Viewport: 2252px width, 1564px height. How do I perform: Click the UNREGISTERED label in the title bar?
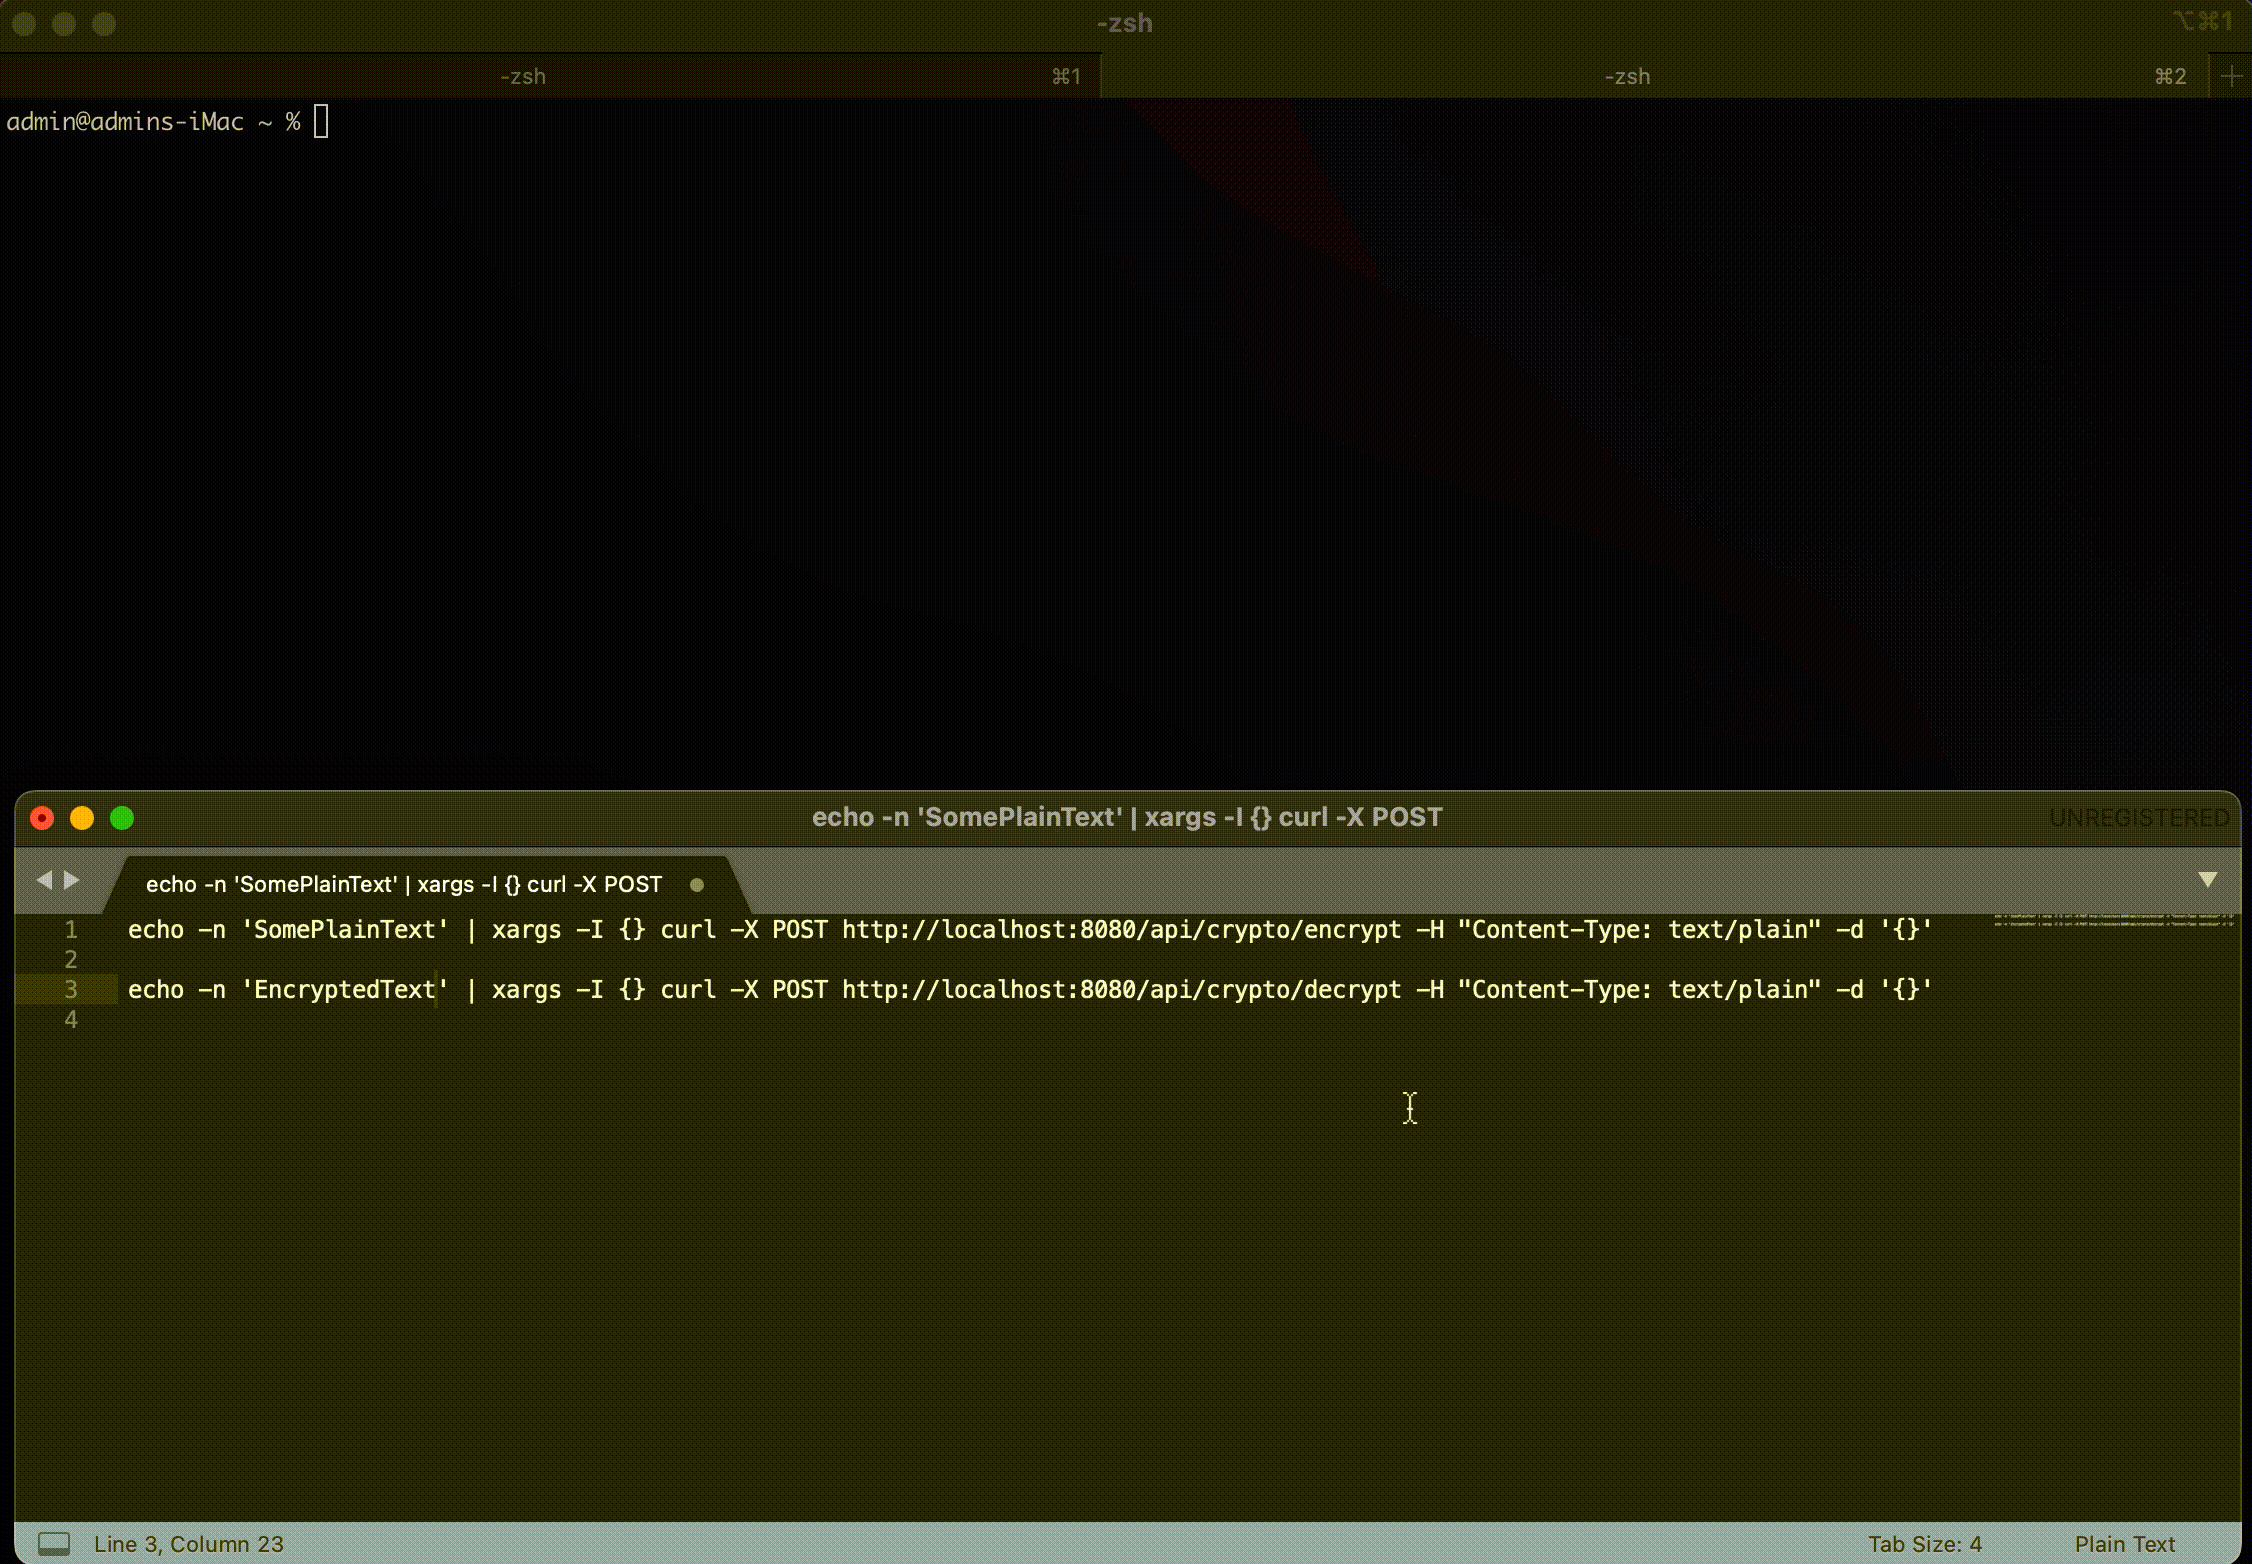2138,818
